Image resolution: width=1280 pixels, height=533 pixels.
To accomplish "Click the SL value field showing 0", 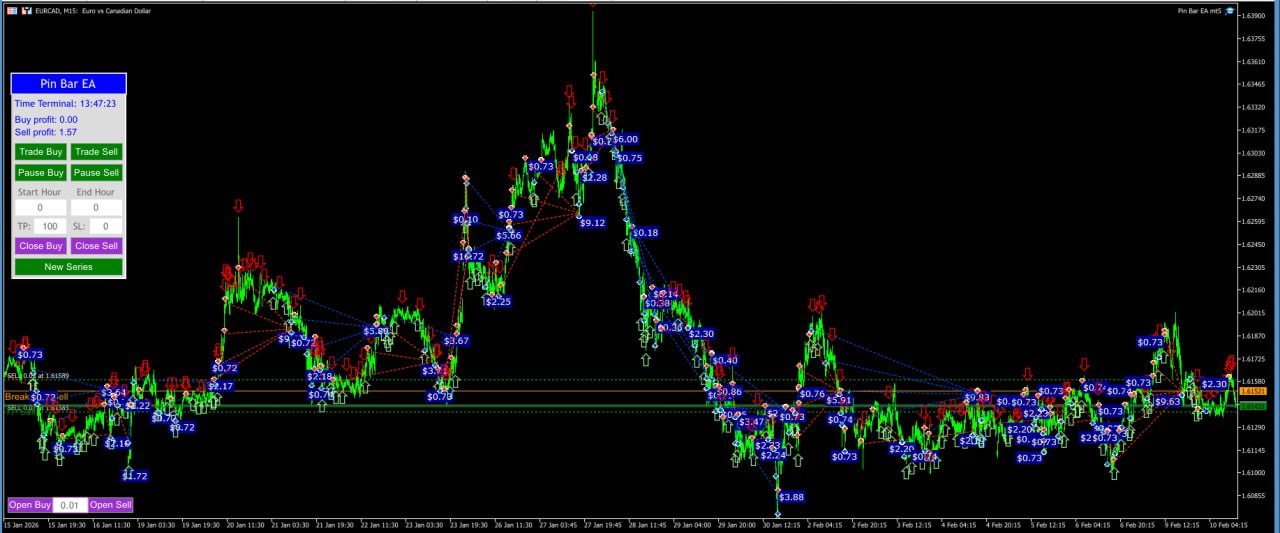I will 106,227.
